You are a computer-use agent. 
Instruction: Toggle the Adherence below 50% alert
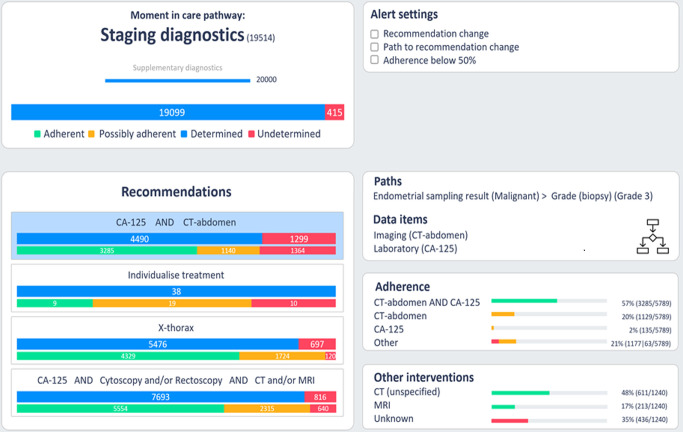tap(375, 60)
